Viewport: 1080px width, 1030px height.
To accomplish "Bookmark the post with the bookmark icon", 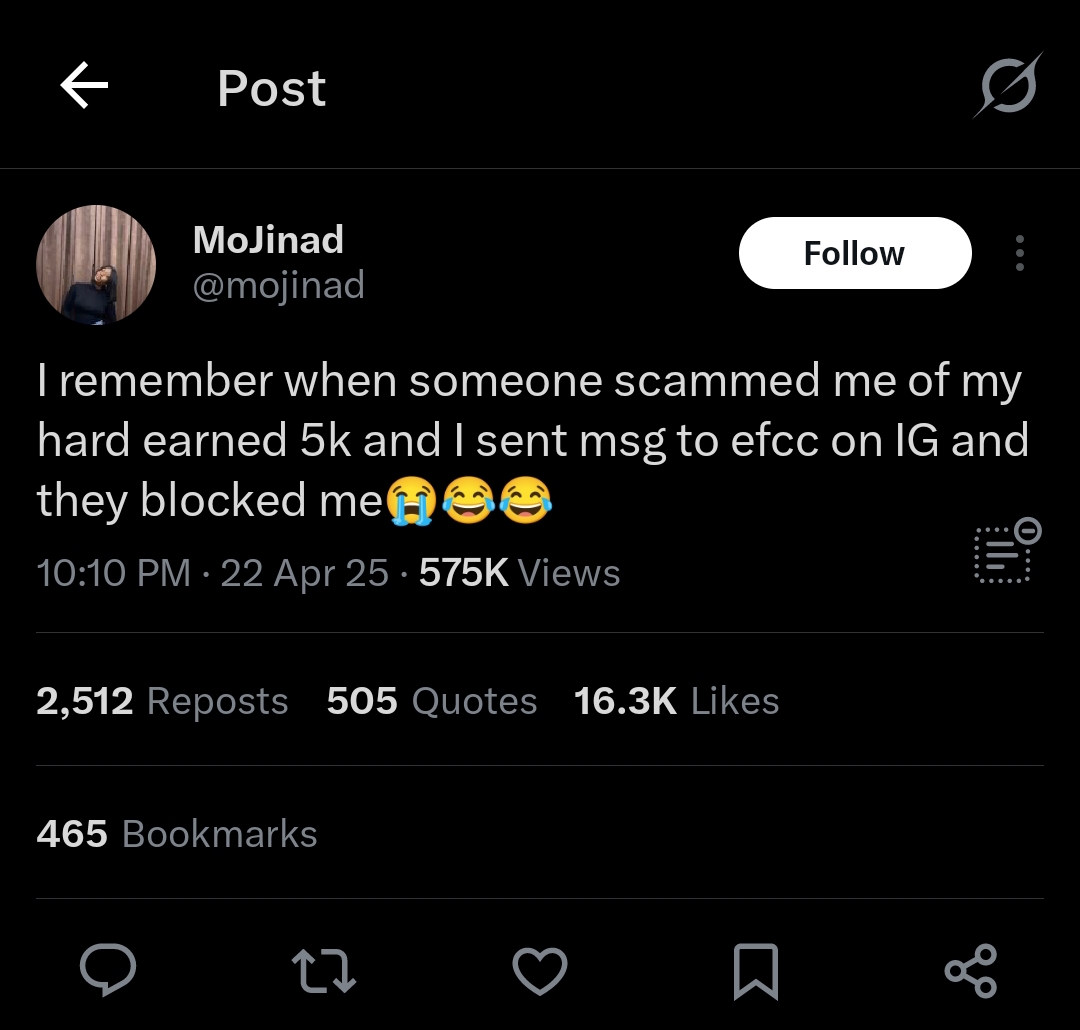I will pos(756,971).
